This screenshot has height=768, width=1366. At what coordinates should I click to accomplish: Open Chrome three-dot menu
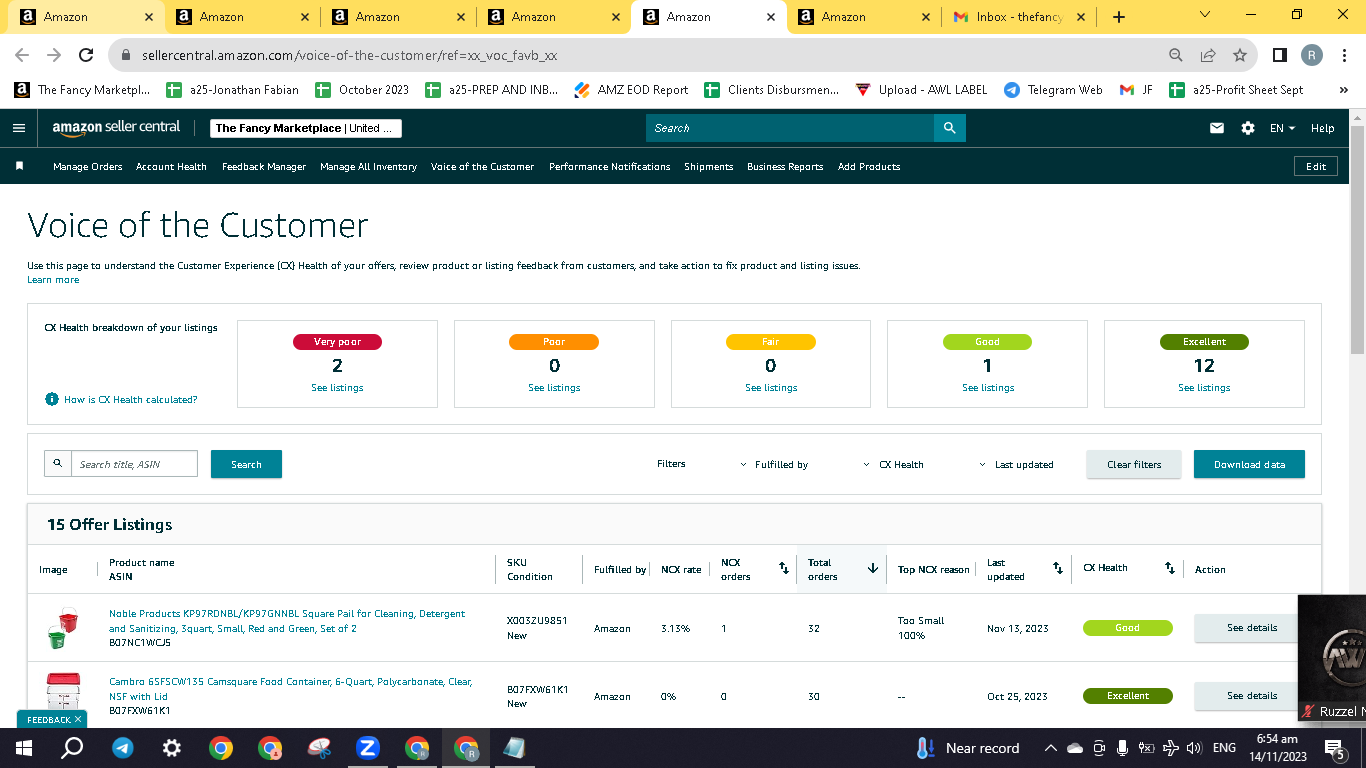click(x=1344, y=55)
